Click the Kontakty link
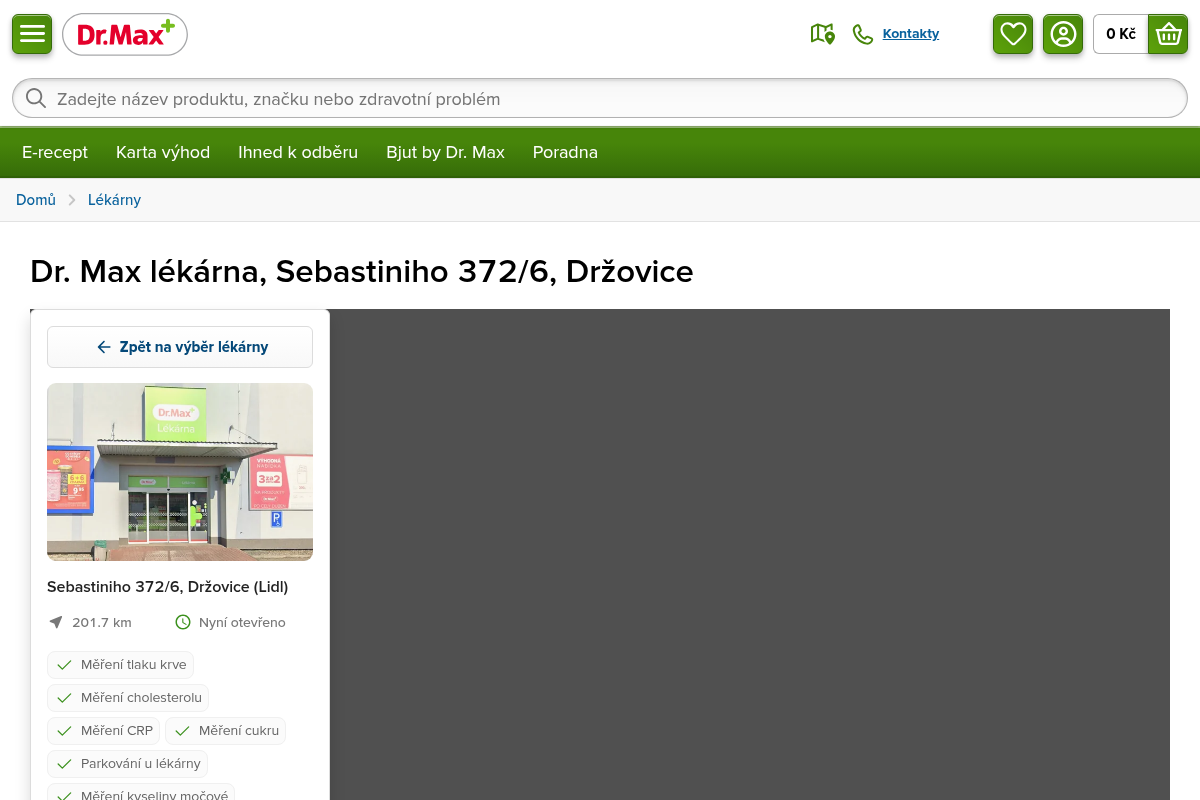 point(911,34)
